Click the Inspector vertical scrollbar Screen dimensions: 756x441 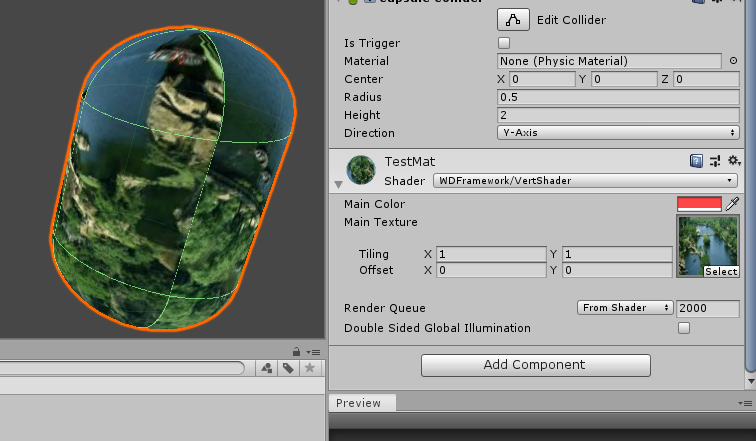point(751,186)
